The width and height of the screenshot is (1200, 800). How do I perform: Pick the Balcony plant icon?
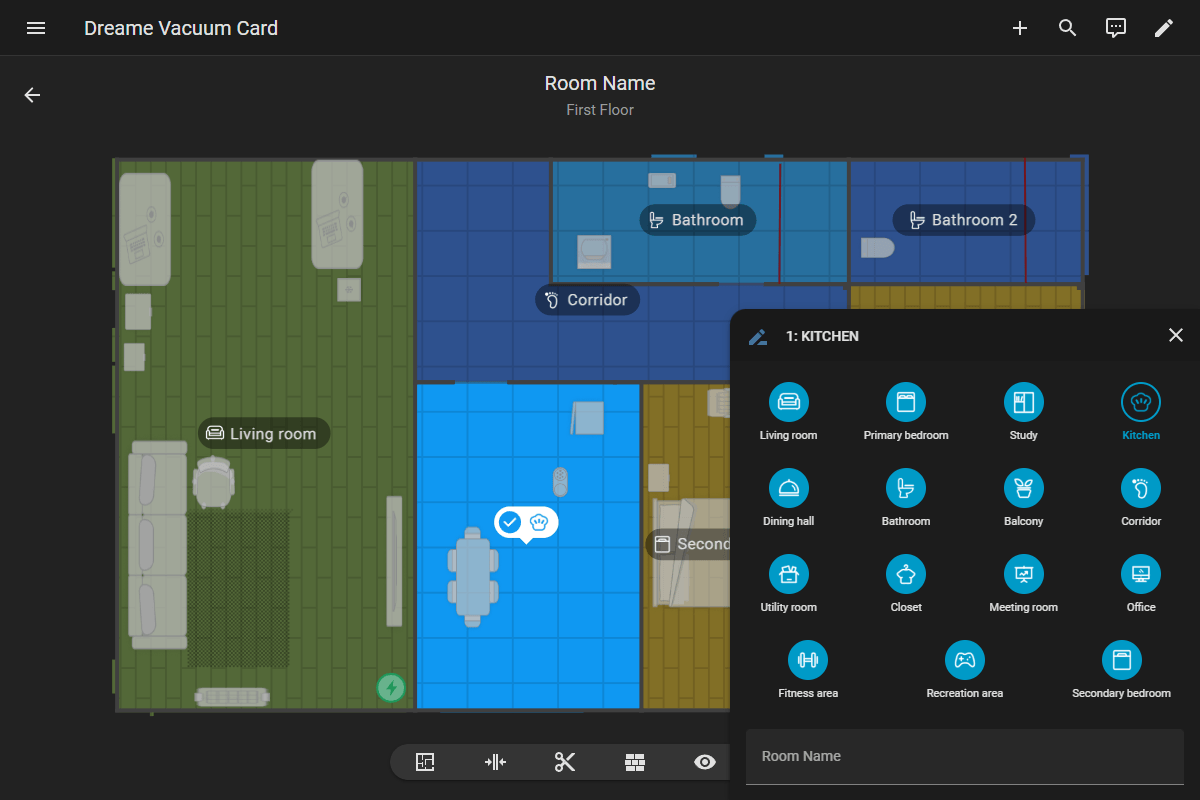click(1023, 488)
